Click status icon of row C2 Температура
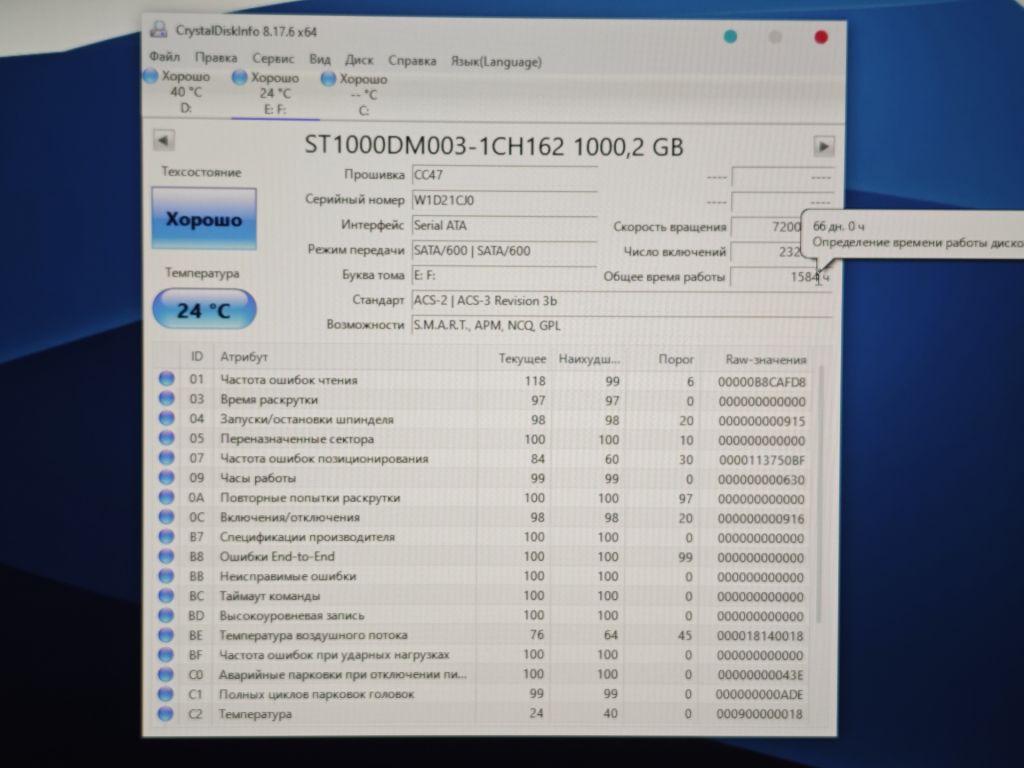The width and height of the screenshot is (1024, 768). click(166, 713)
